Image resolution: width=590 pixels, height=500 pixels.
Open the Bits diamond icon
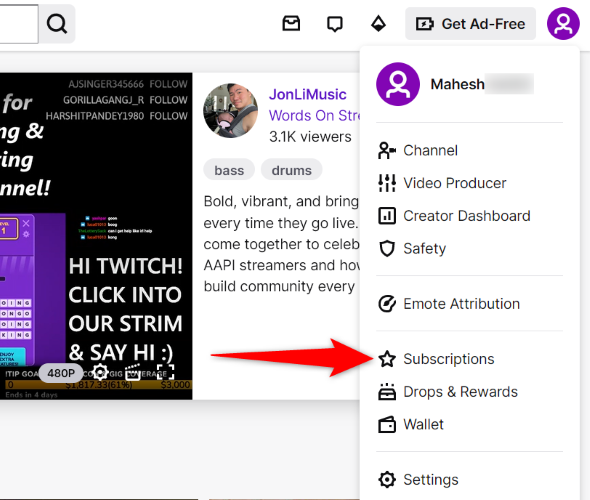(x=378, y=24)
